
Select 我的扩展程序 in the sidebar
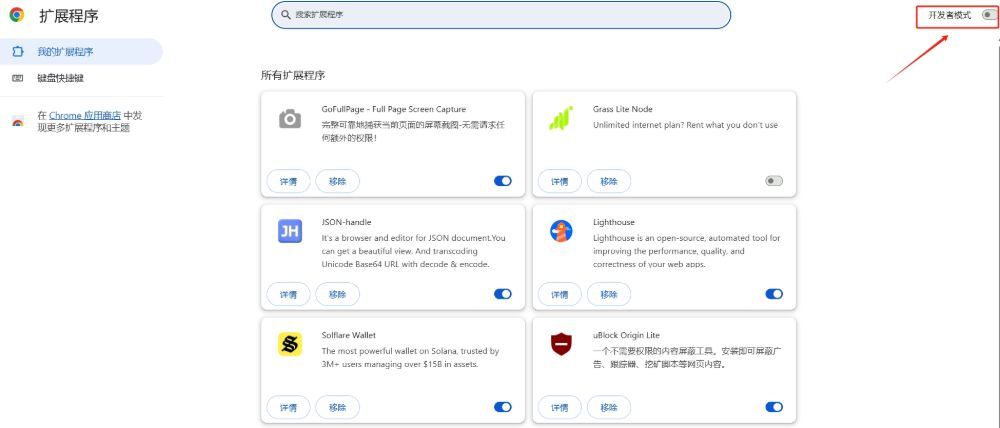81,52
